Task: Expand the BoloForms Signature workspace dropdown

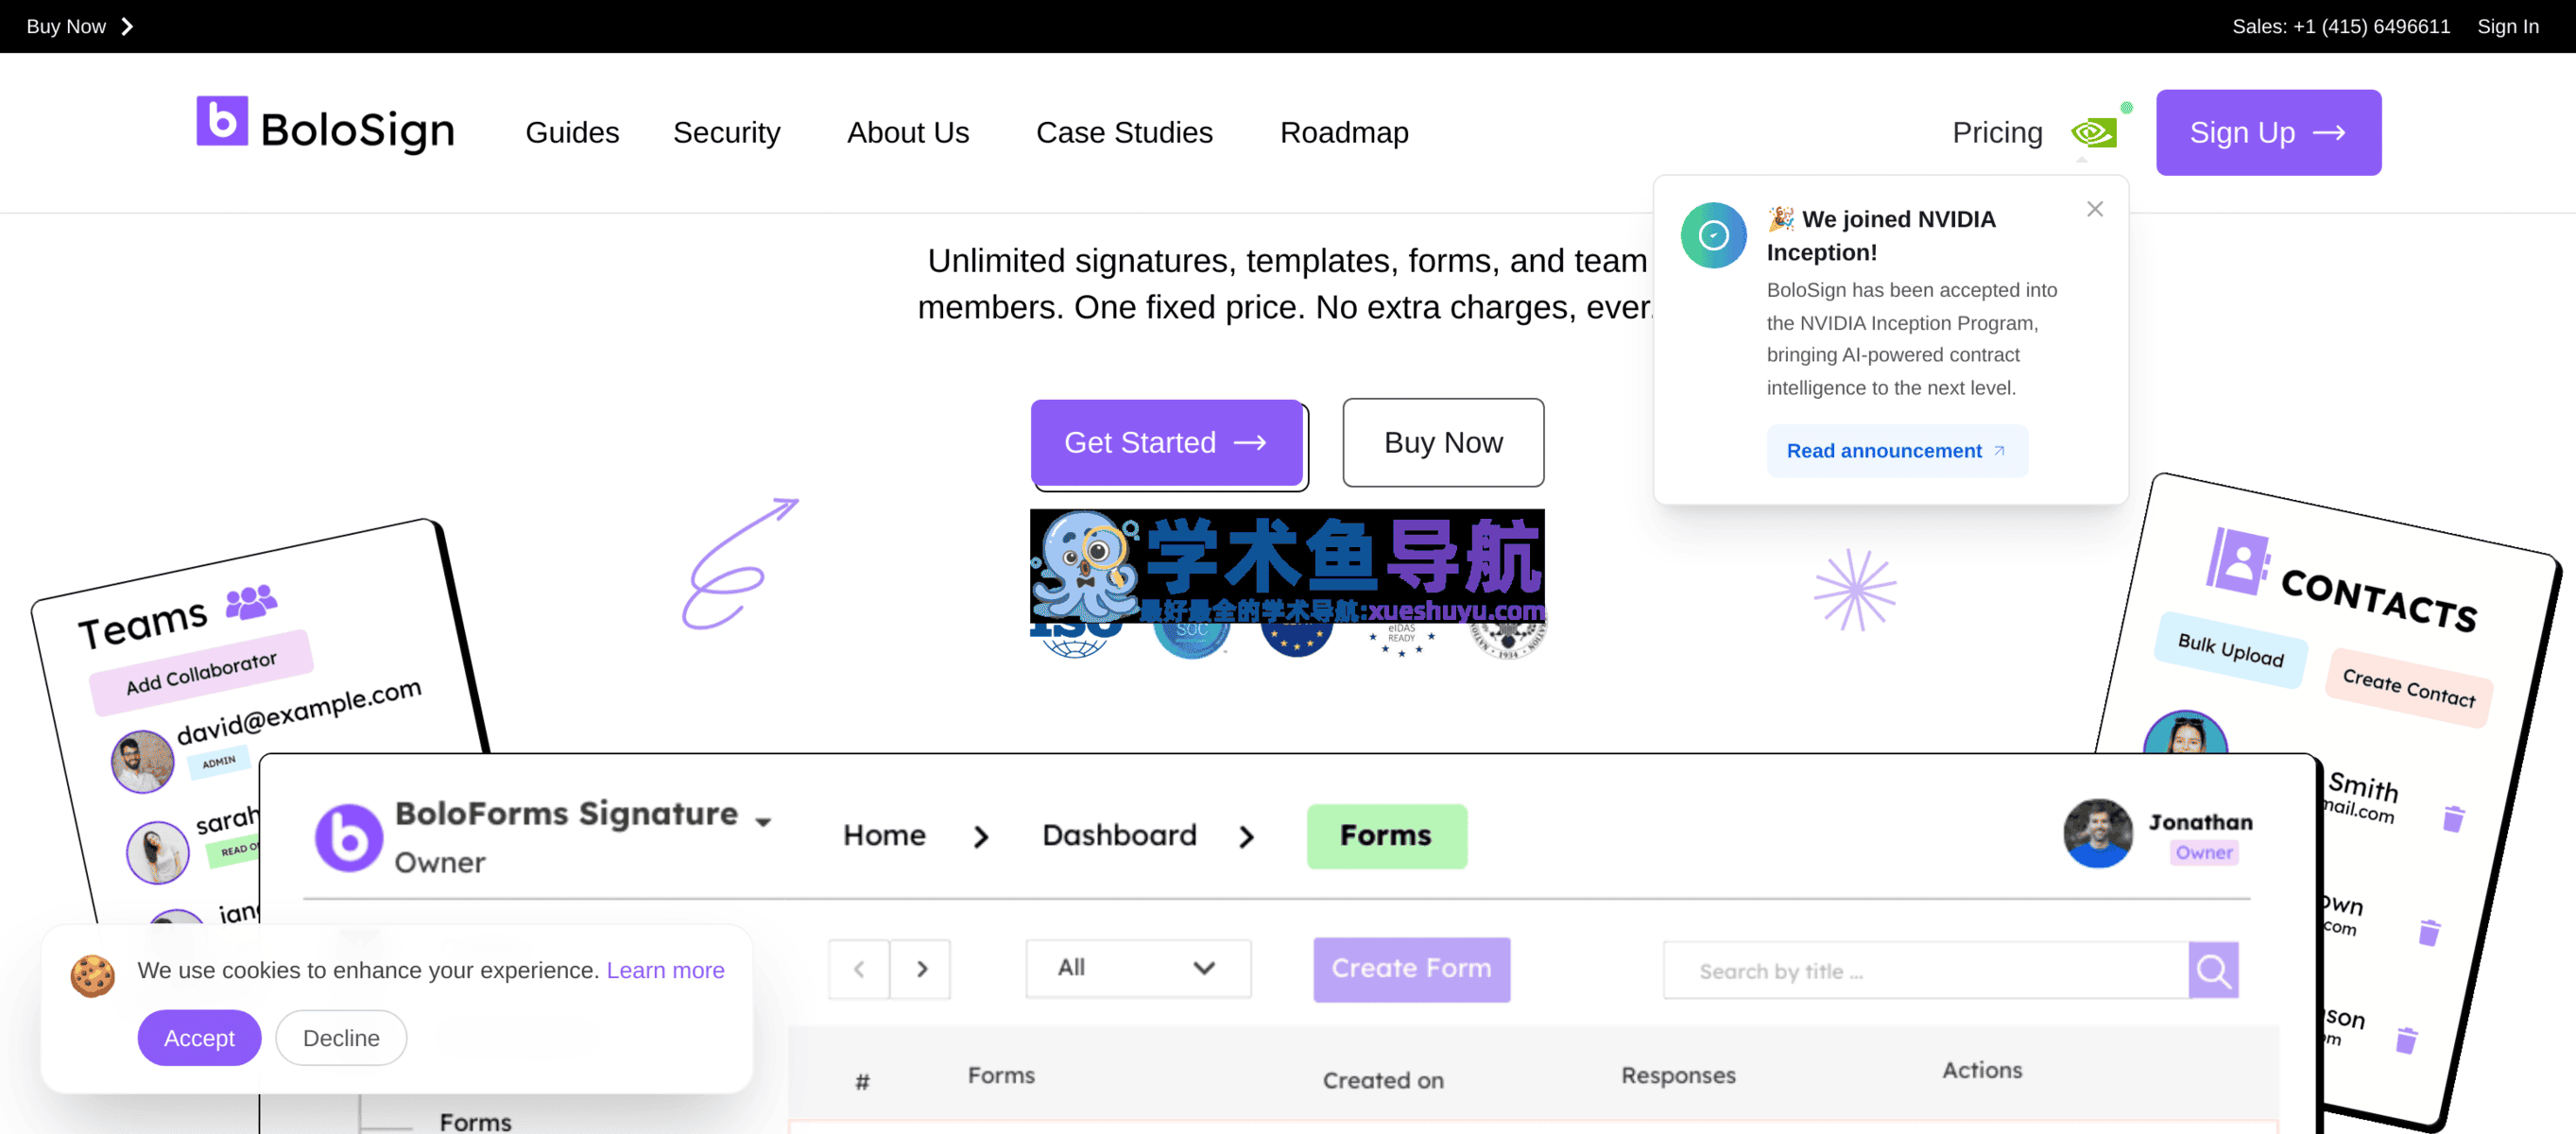Action: click(764, 822)
